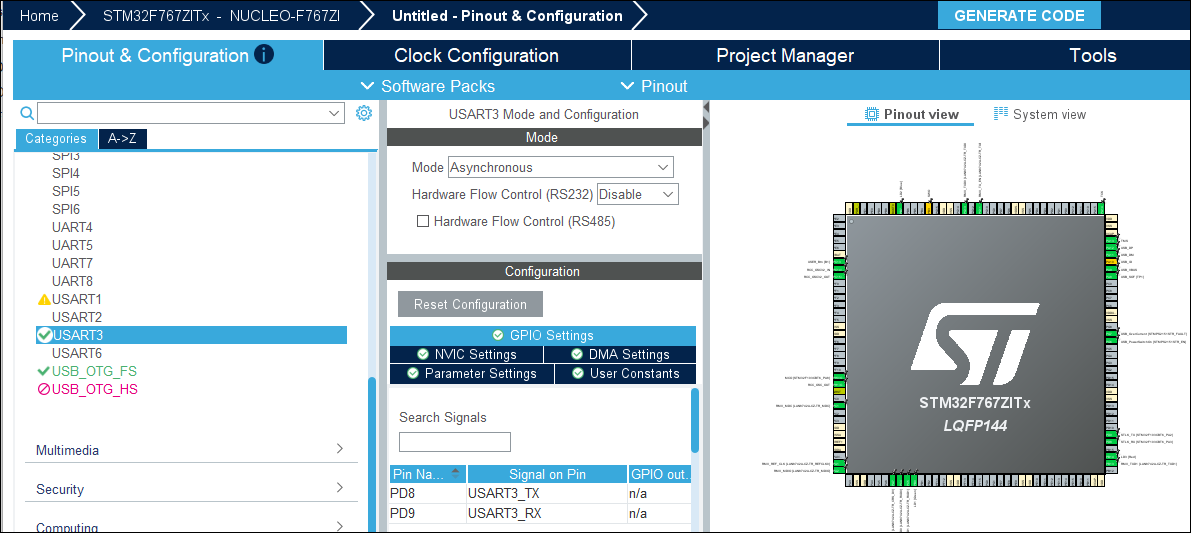This screenshot has width=1191, height=533.
Task: Switch to the A->Z sorting tab
Action: tap(122, 138)
